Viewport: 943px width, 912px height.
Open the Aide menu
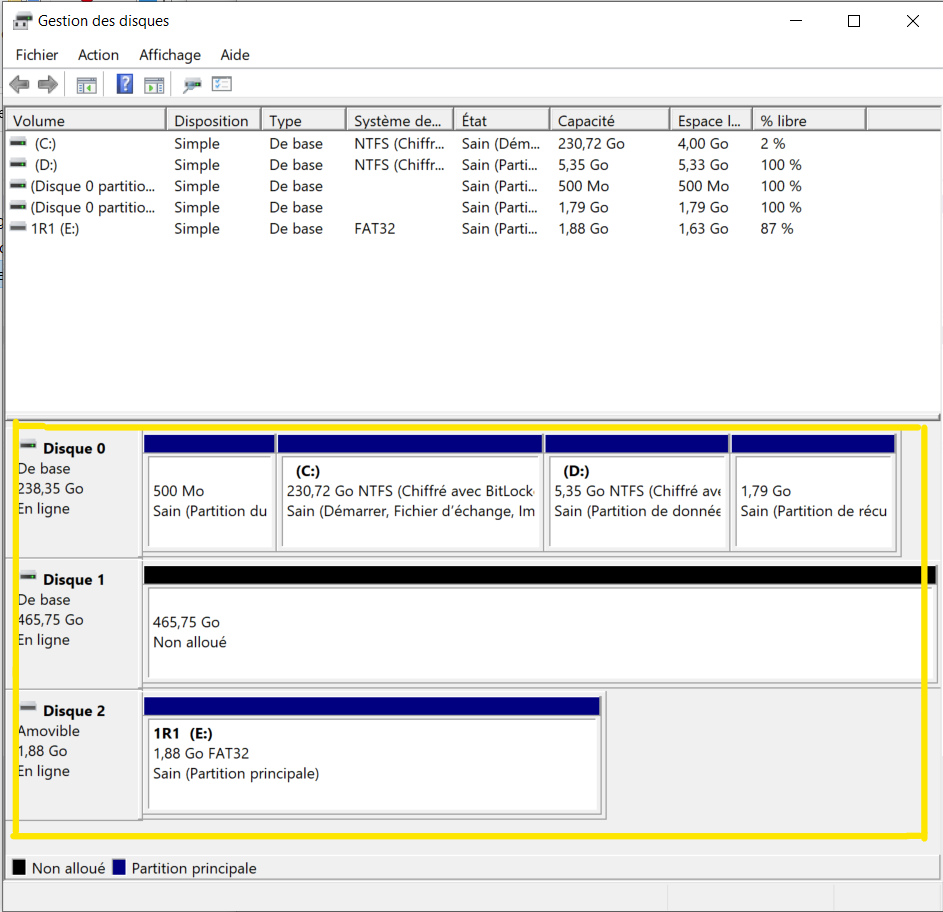click(x=235, y=55)
